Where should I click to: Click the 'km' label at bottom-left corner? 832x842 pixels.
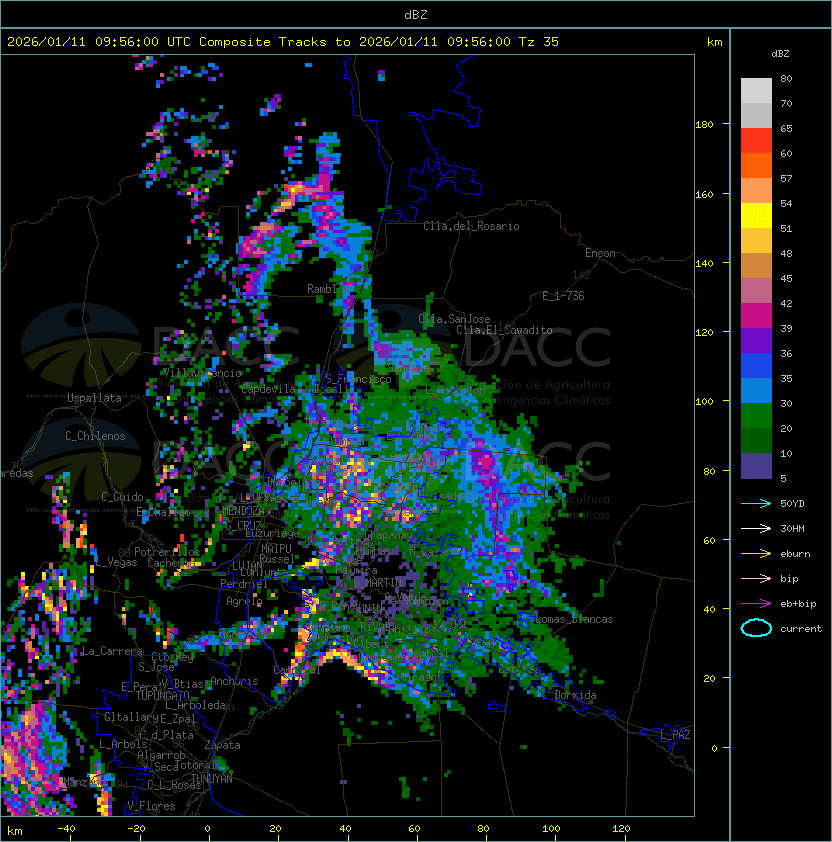coord(15,831)
